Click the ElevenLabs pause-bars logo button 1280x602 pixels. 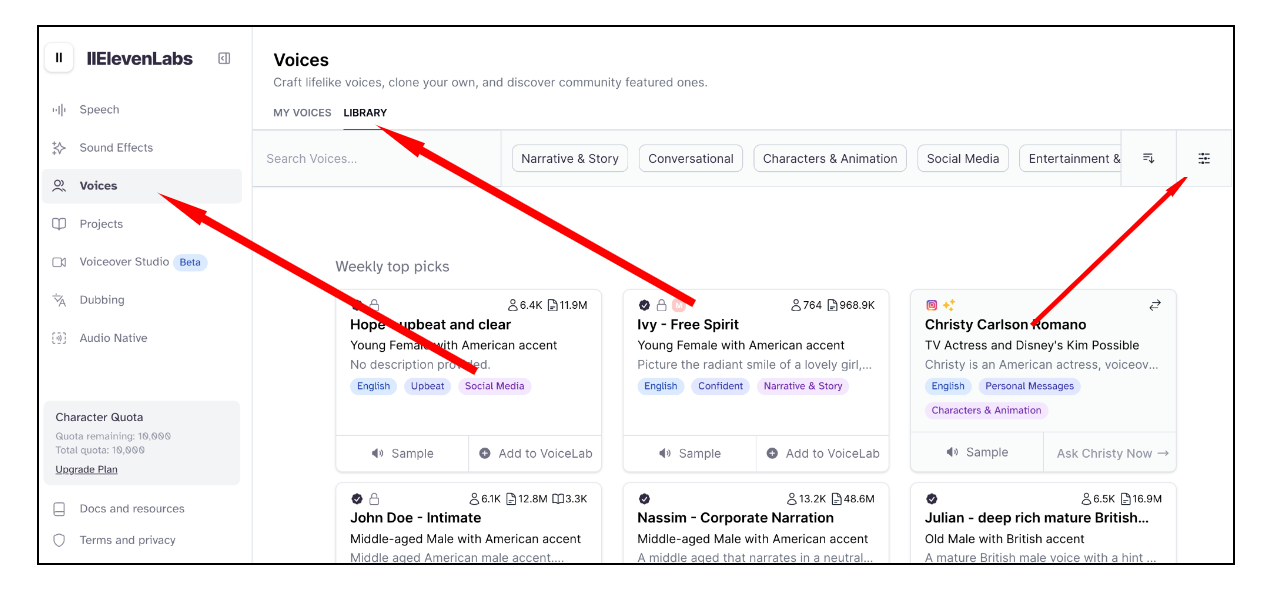(59, 58)
